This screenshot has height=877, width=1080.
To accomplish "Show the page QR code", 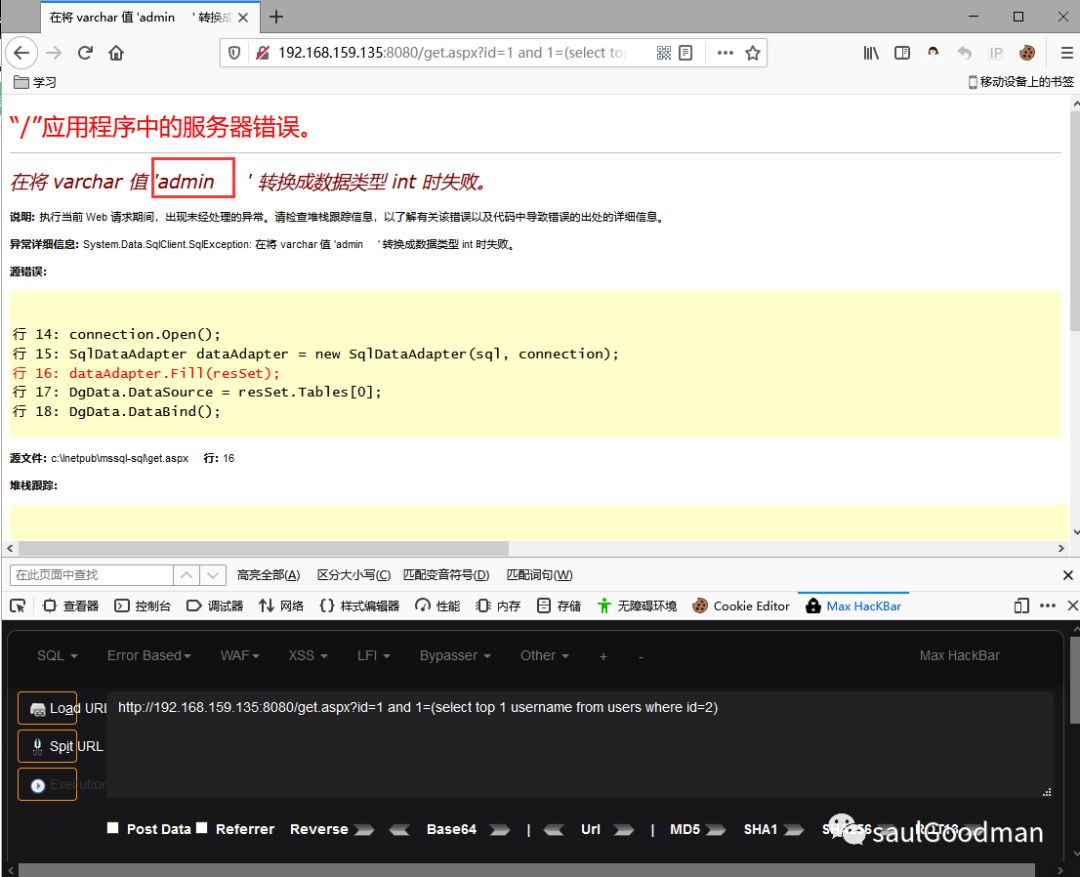I will (x=663, y=53).
